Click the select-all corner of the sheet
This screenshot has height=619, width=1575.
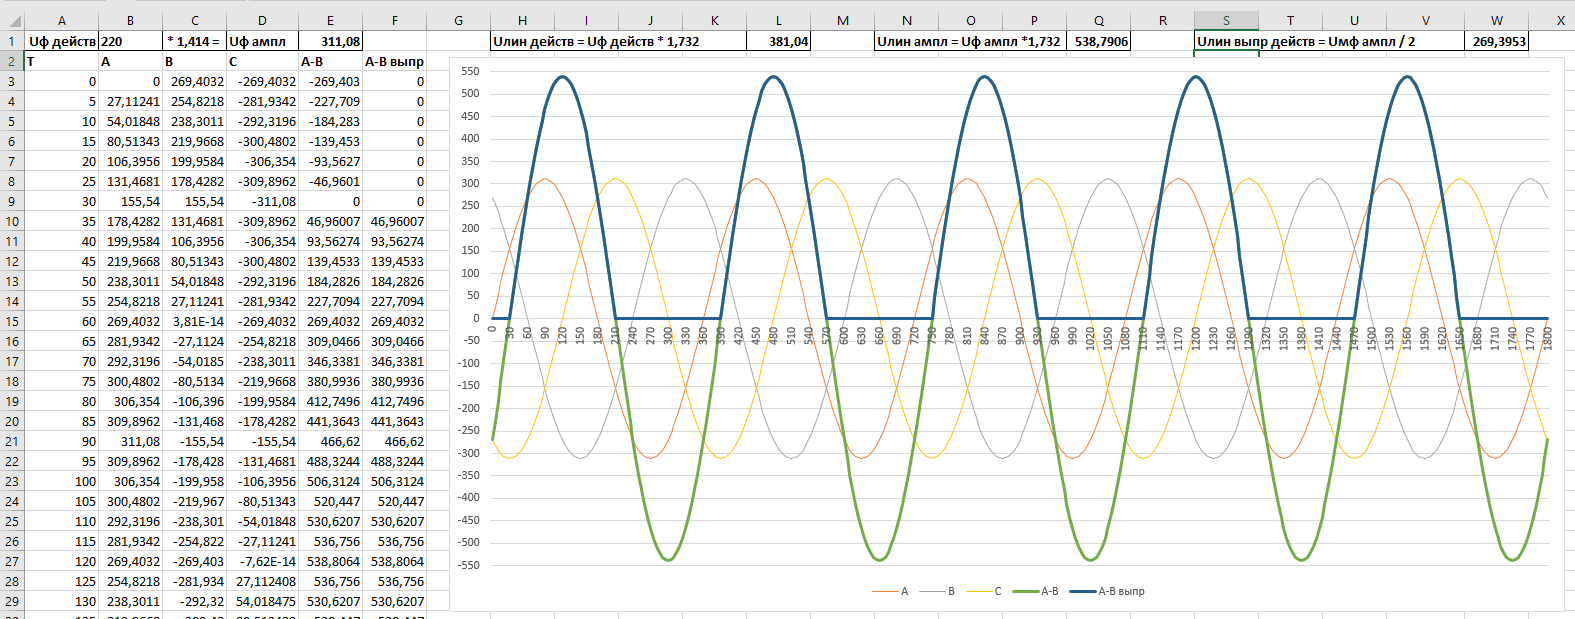pyautogui.click(x=11, y=20)
